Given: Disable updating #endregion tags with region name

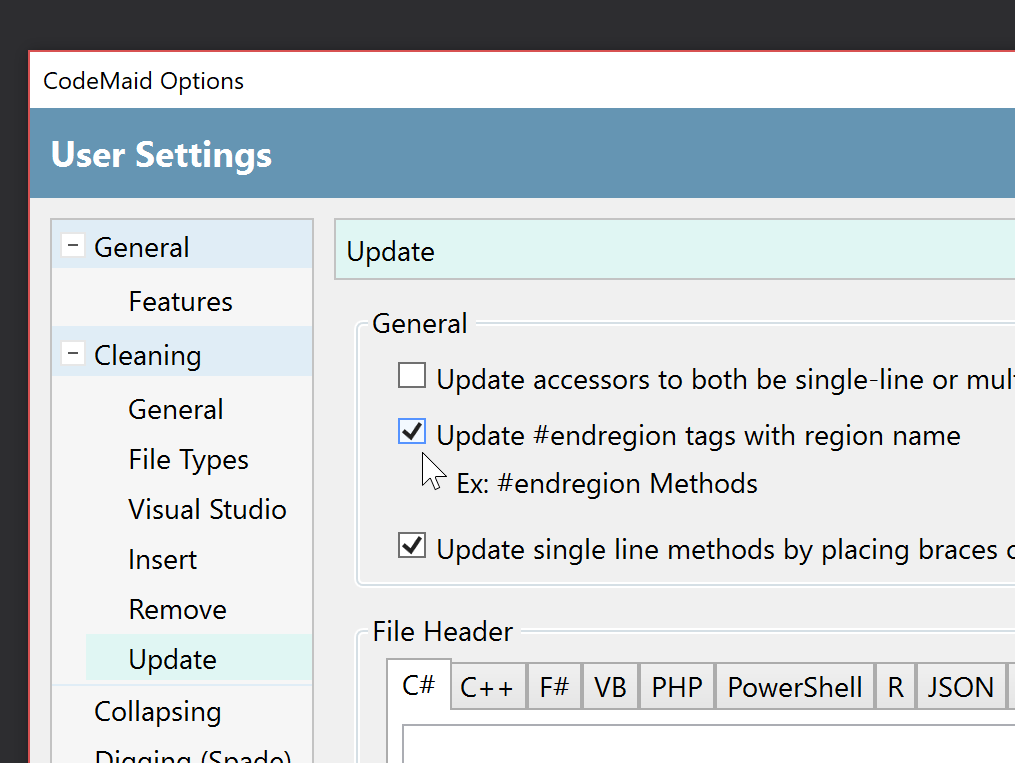Looking at the screenshot, I should (x=412, y=431).
